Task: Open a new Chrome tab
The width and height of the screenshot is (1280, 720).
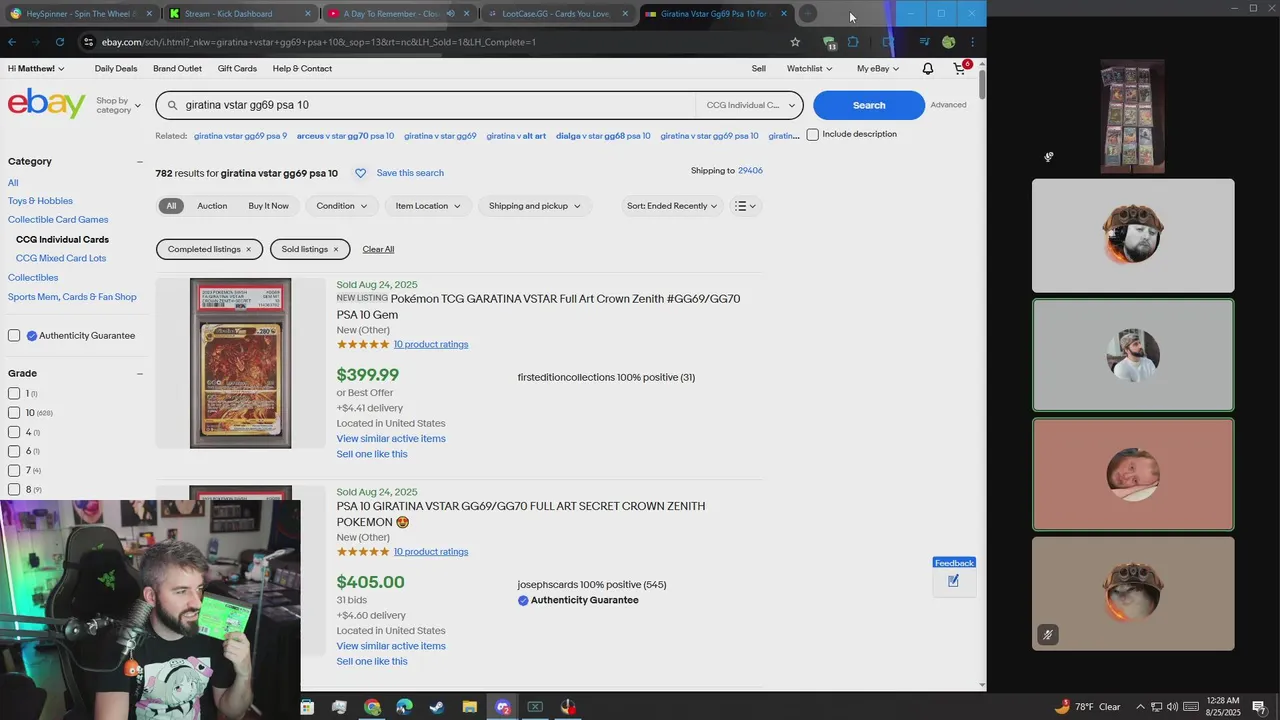Action: [808, 14]
